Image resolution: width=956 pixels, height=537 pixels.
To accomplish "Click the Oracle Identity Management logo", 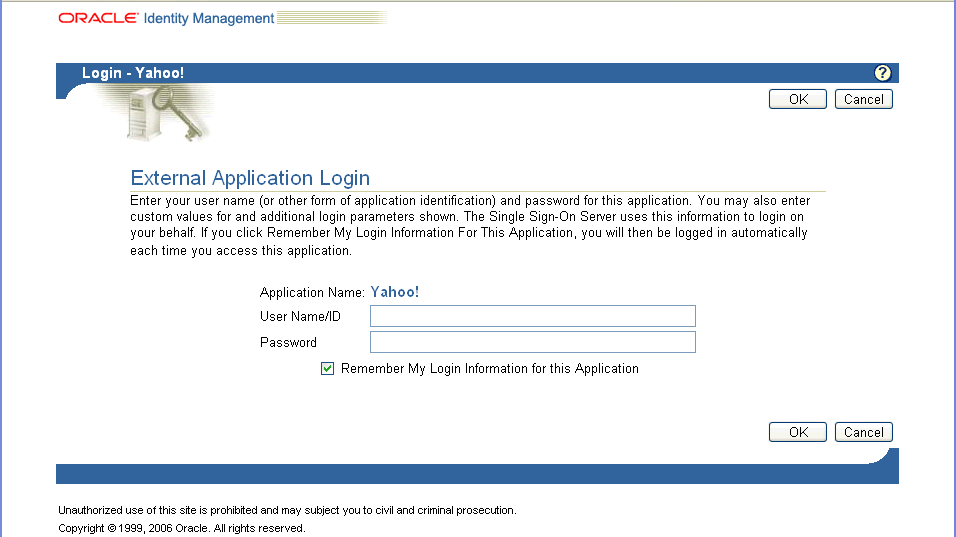I will 166,18.
